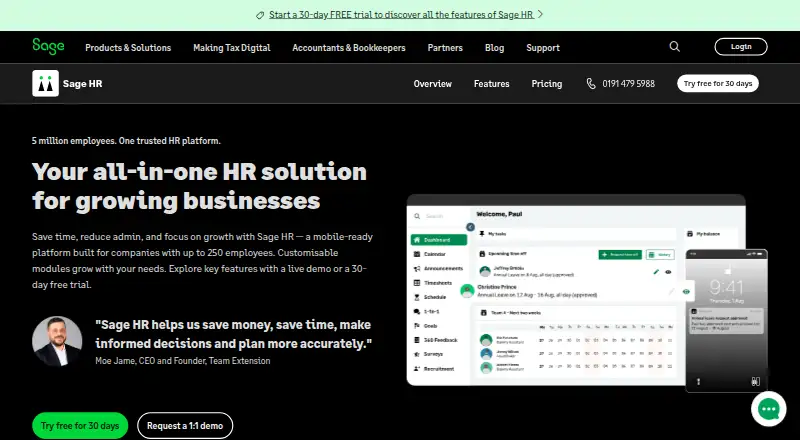Click the Calendar icon in the preview sidebar
800x440 pixels.
417,254
